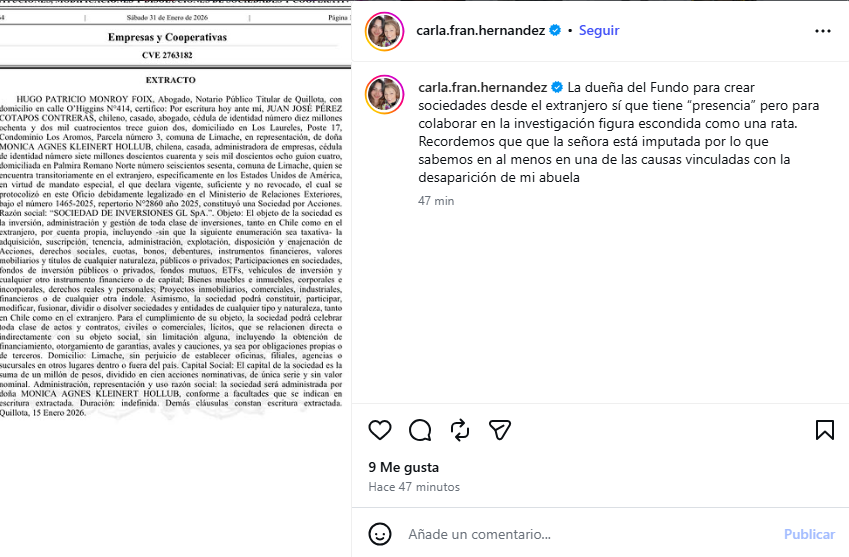849x557 pixels.
Task: Like the post with heart icon
Action: click(x=380, y=430)
